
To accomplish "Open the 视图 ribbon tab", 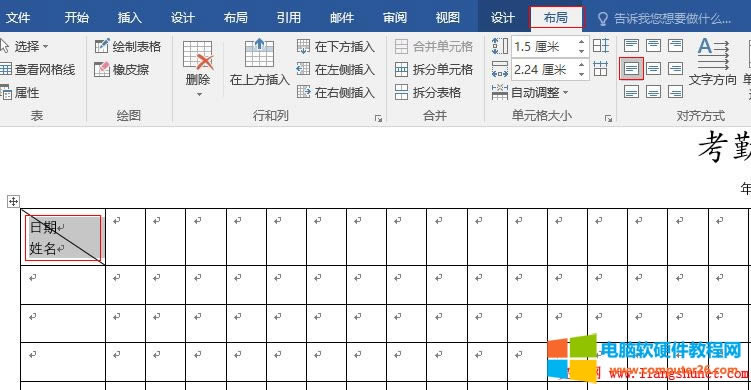I will click(x=447, y=18).
